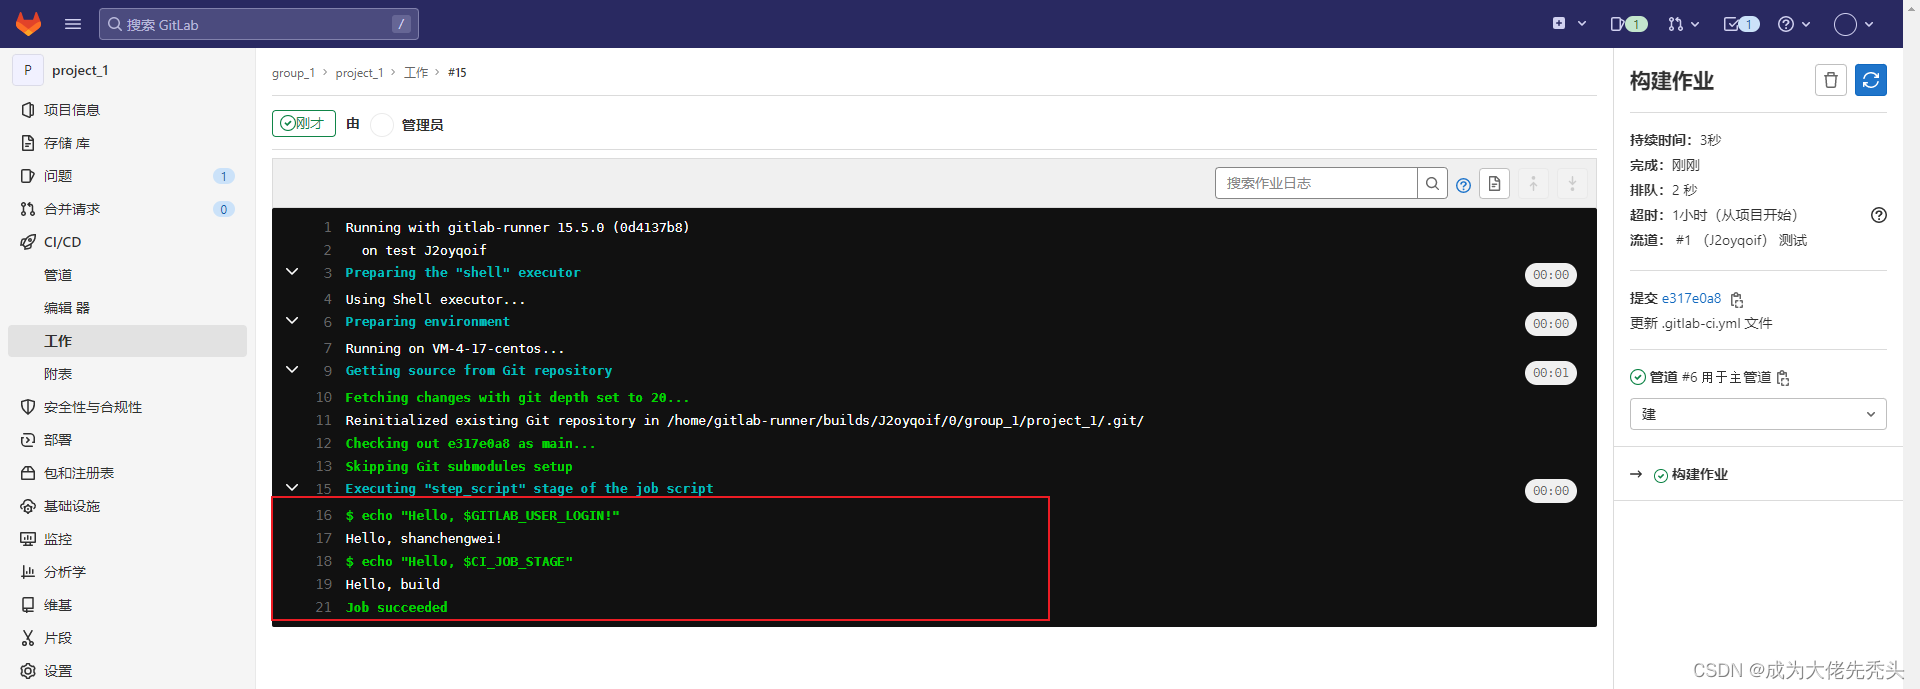
Task: Open 维基 in the sidebar
Action: click(x=127, y=605)
